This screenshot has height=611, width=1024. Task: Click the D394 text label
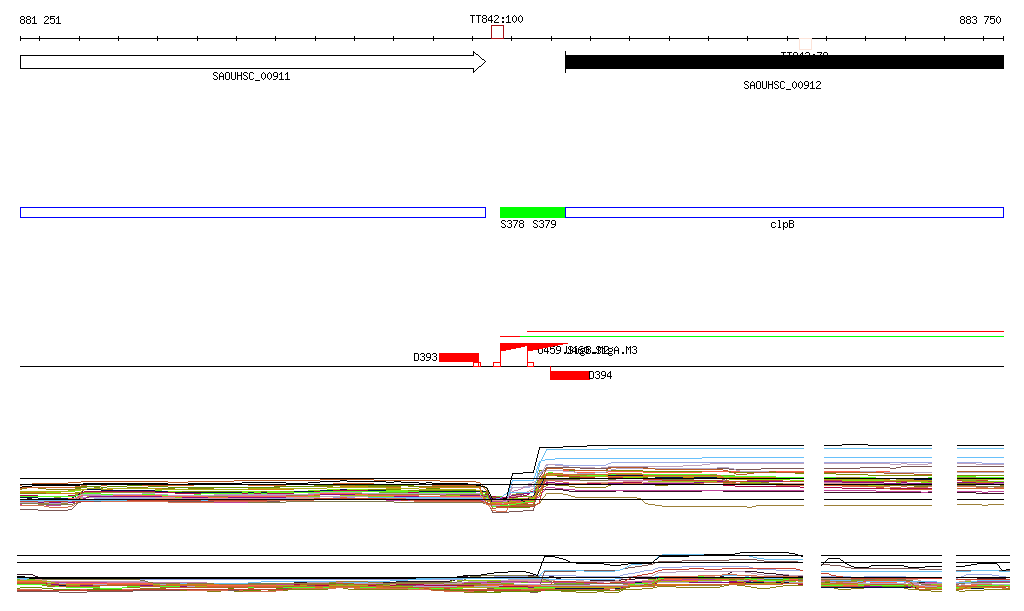tap(600, 375)
